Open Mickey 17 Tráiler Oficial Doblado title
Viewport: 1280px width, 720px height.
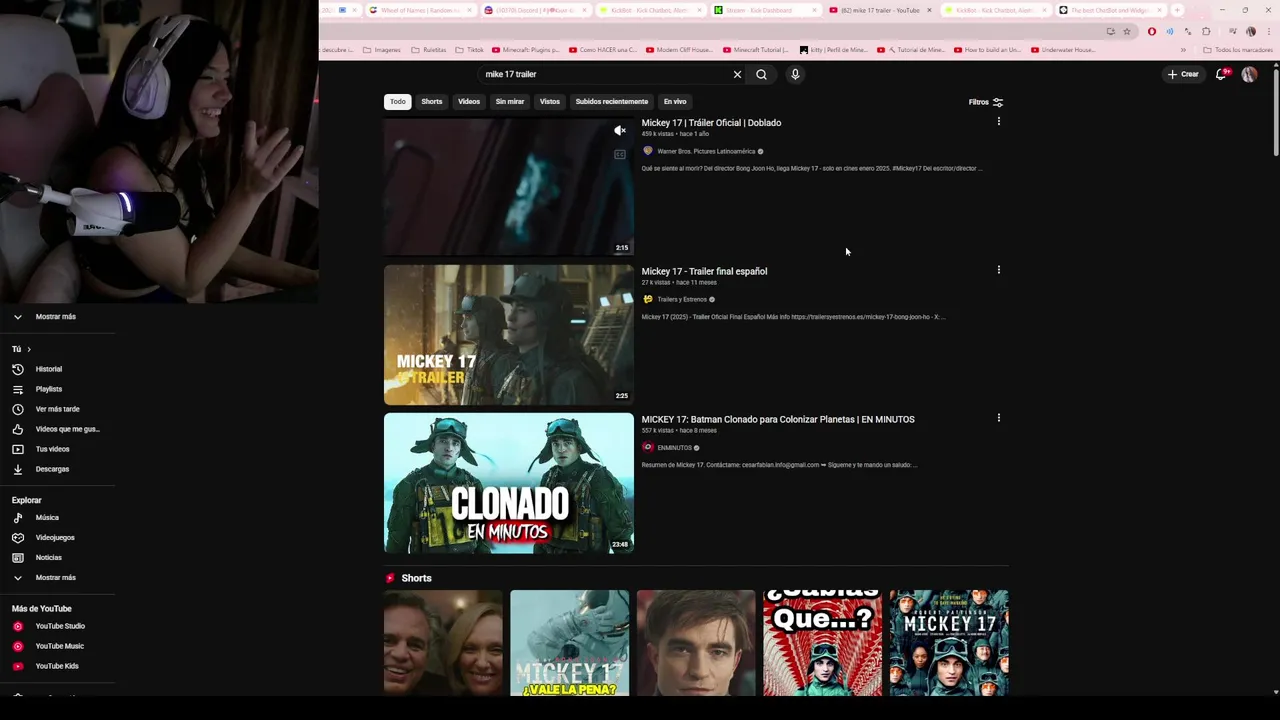(711, 123)
